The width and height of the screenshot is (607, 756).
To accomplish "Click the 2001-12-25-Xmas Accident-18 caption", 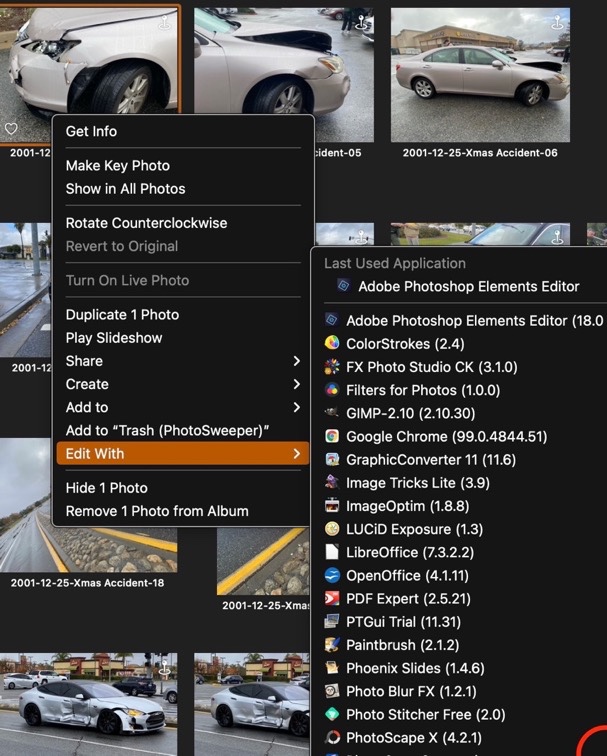I will click(x=87, y=582).
